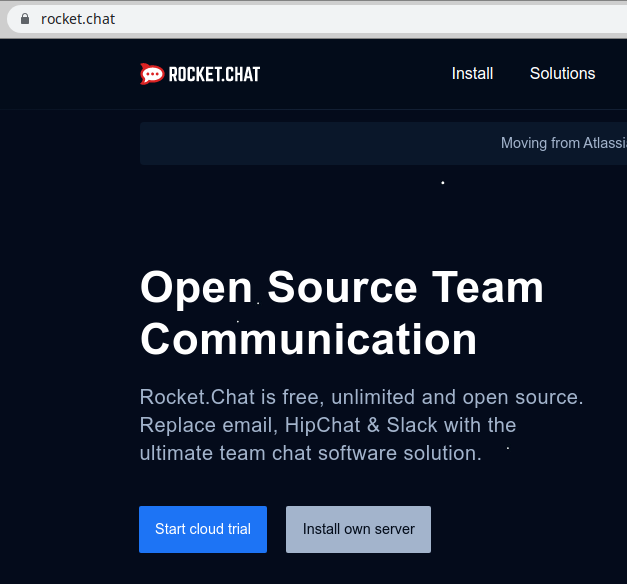
Task: Click the Install own server button
Action: click(x=358, y=529)
